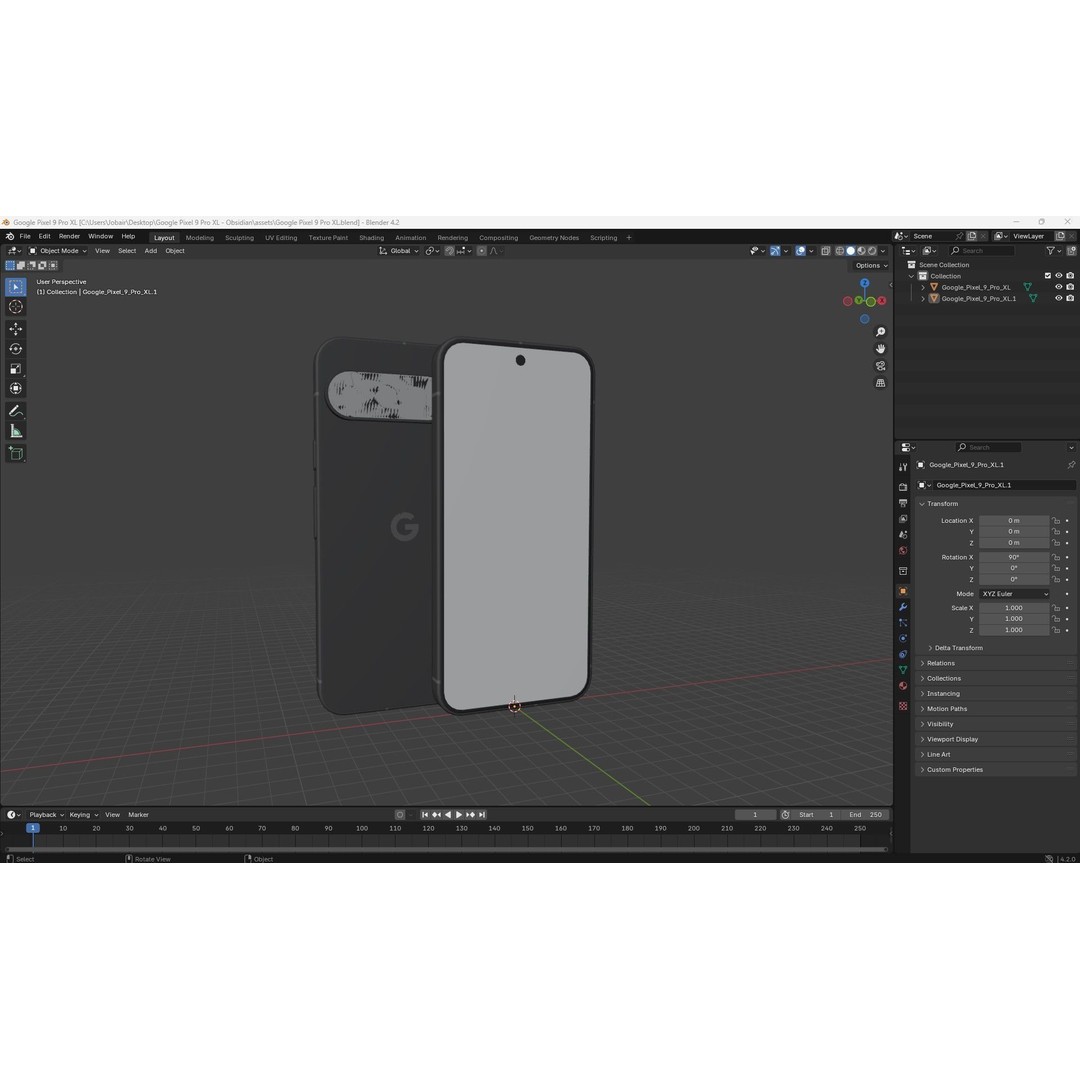
Task: Open the XYZ Euler rotation mode dropdown
Action: (1014, 594)
